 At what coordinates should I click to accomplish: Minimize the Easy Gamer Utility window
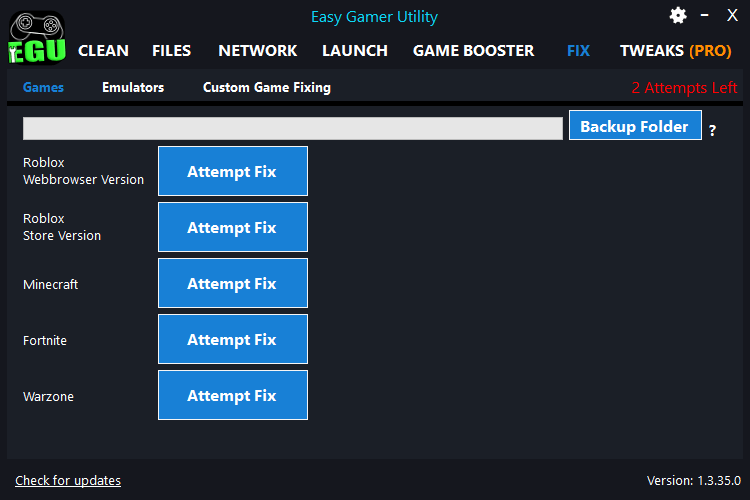705,15
